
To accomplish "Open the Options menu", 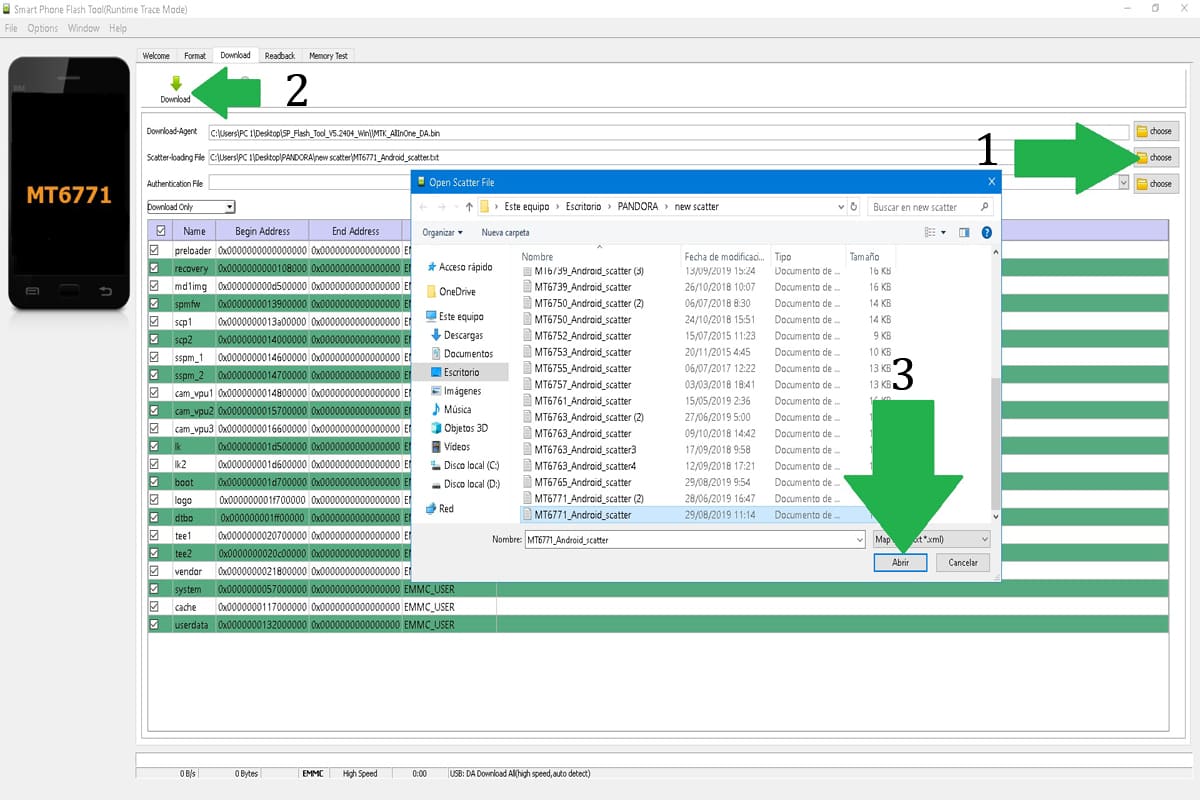I will pyautogui.click(x=43, y=28).
